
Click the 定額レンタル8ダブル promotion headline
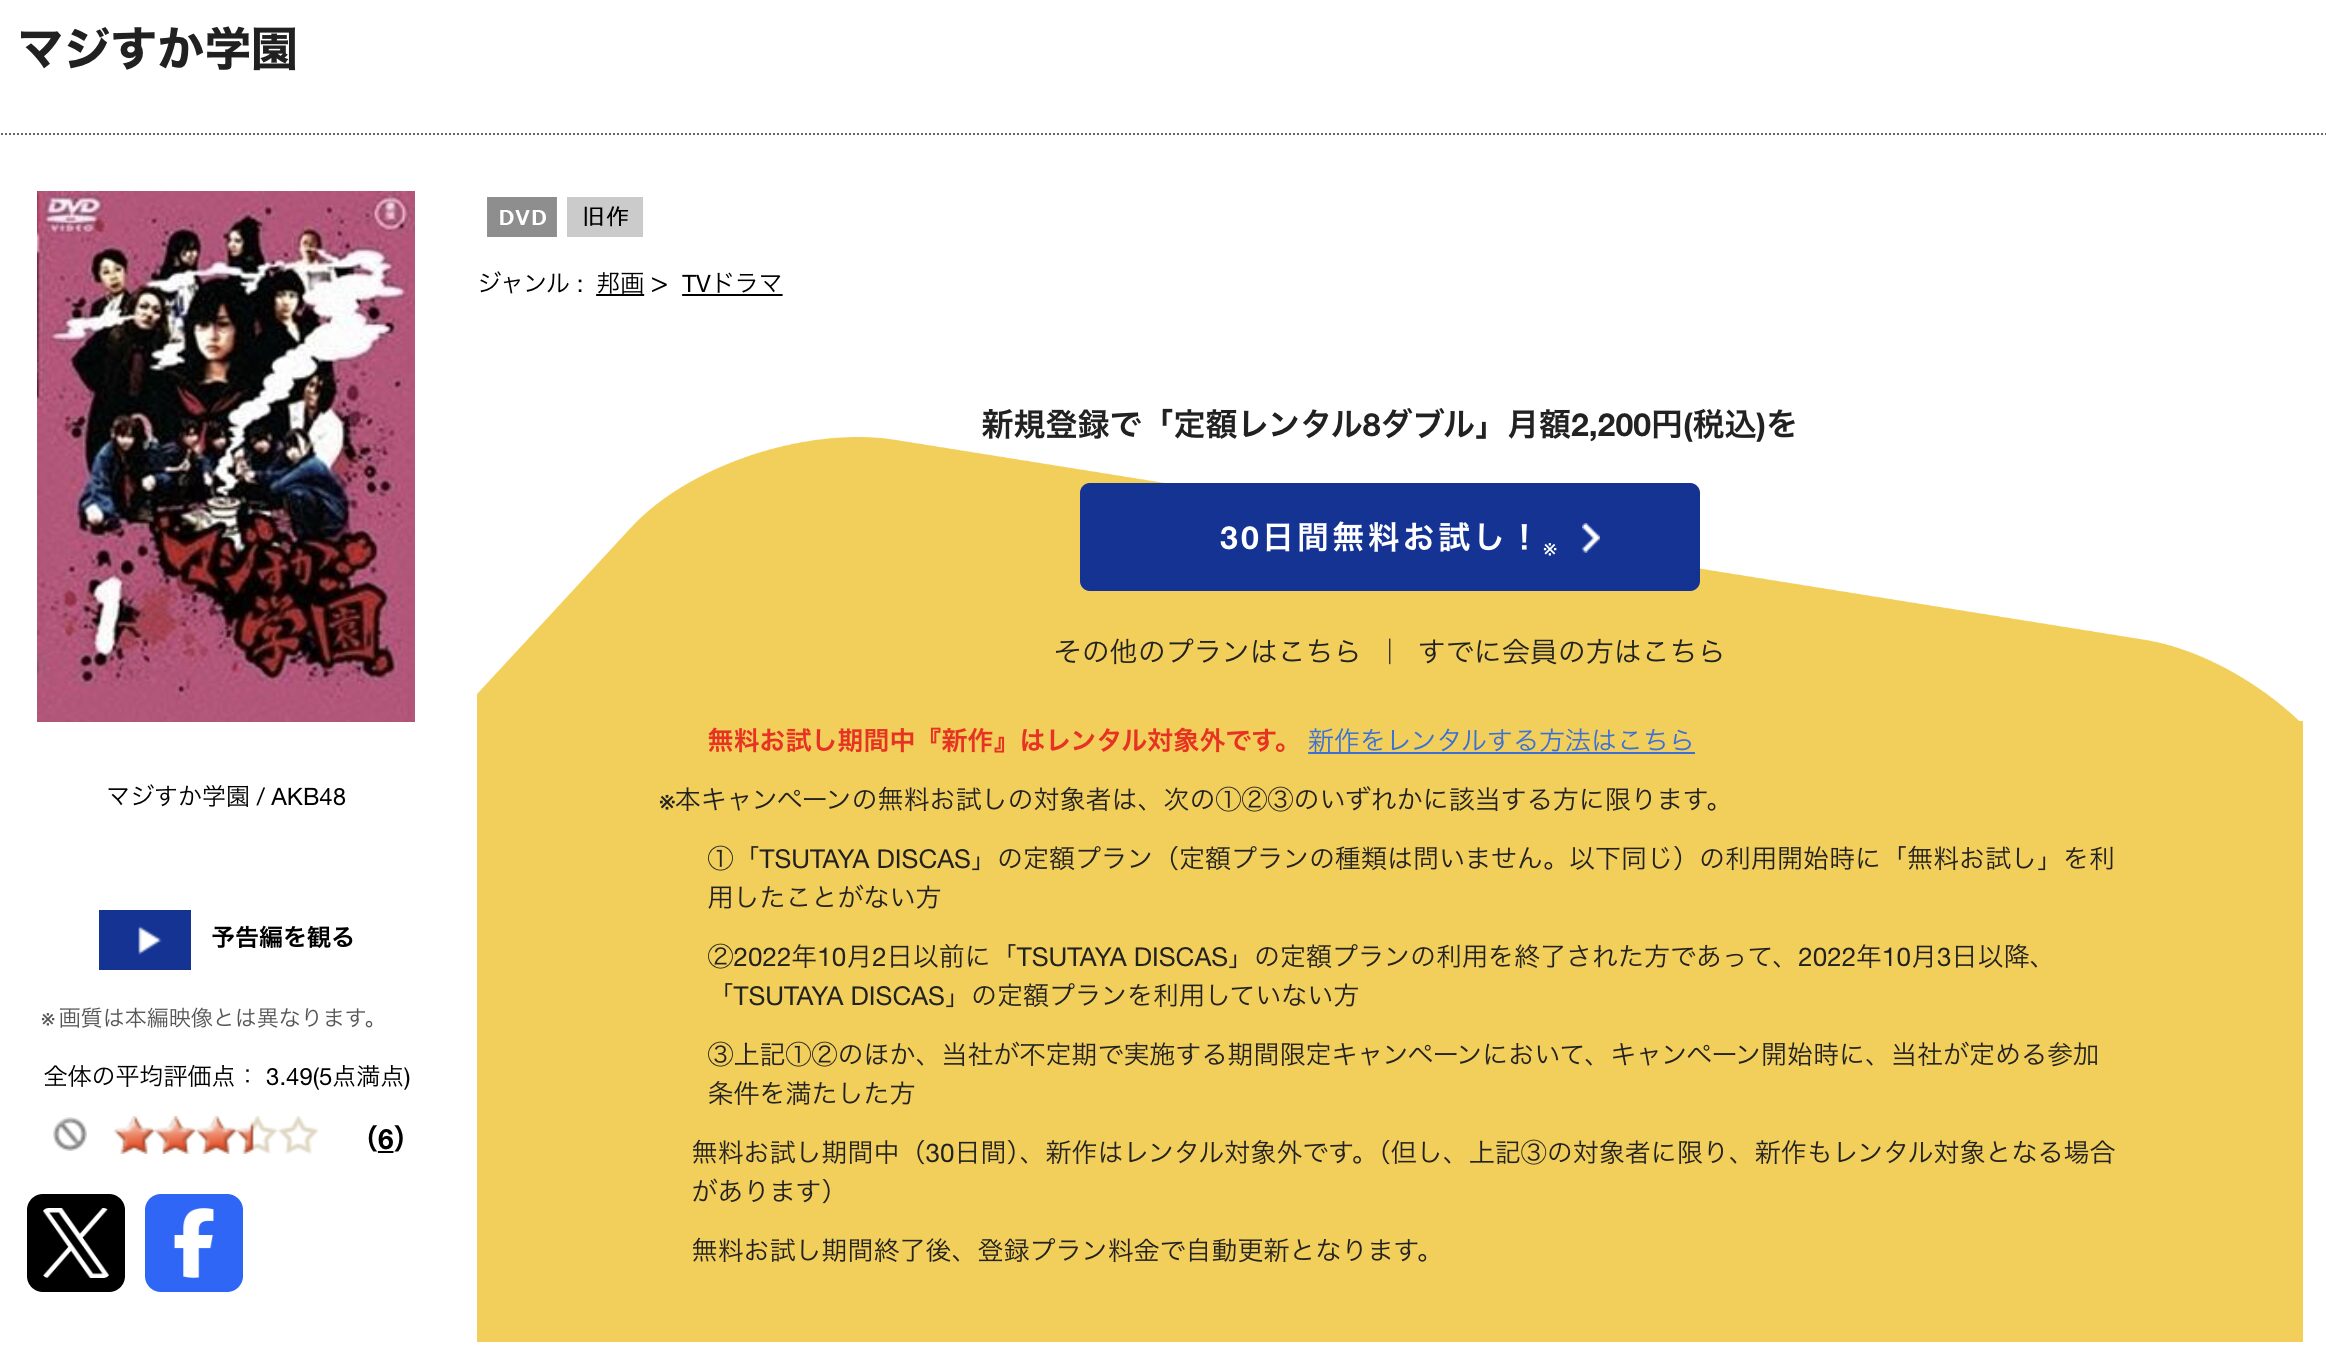[x=1389, y=425]
